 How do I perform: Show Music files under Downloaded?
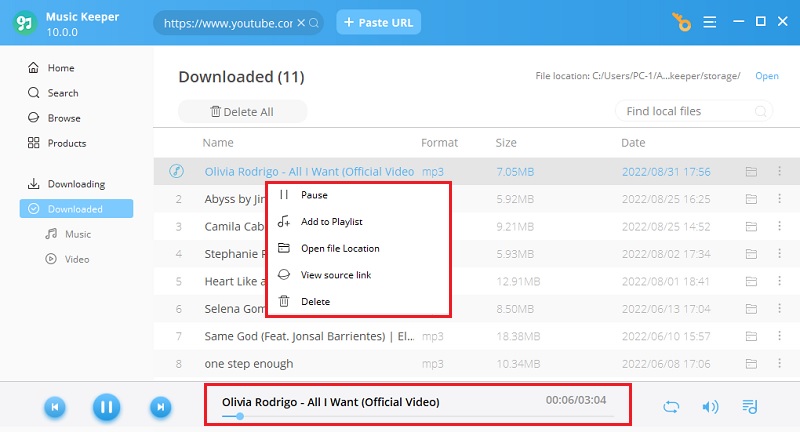tap(68, 234)
